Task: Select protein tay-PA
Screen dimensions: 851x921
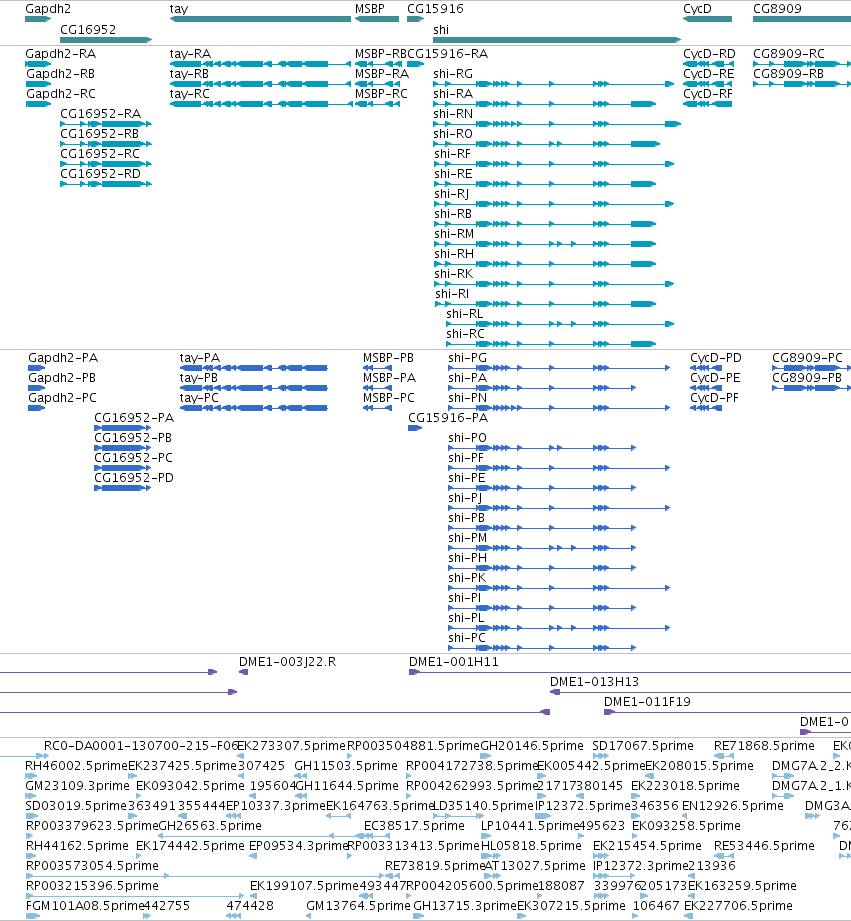Action: 200,358
